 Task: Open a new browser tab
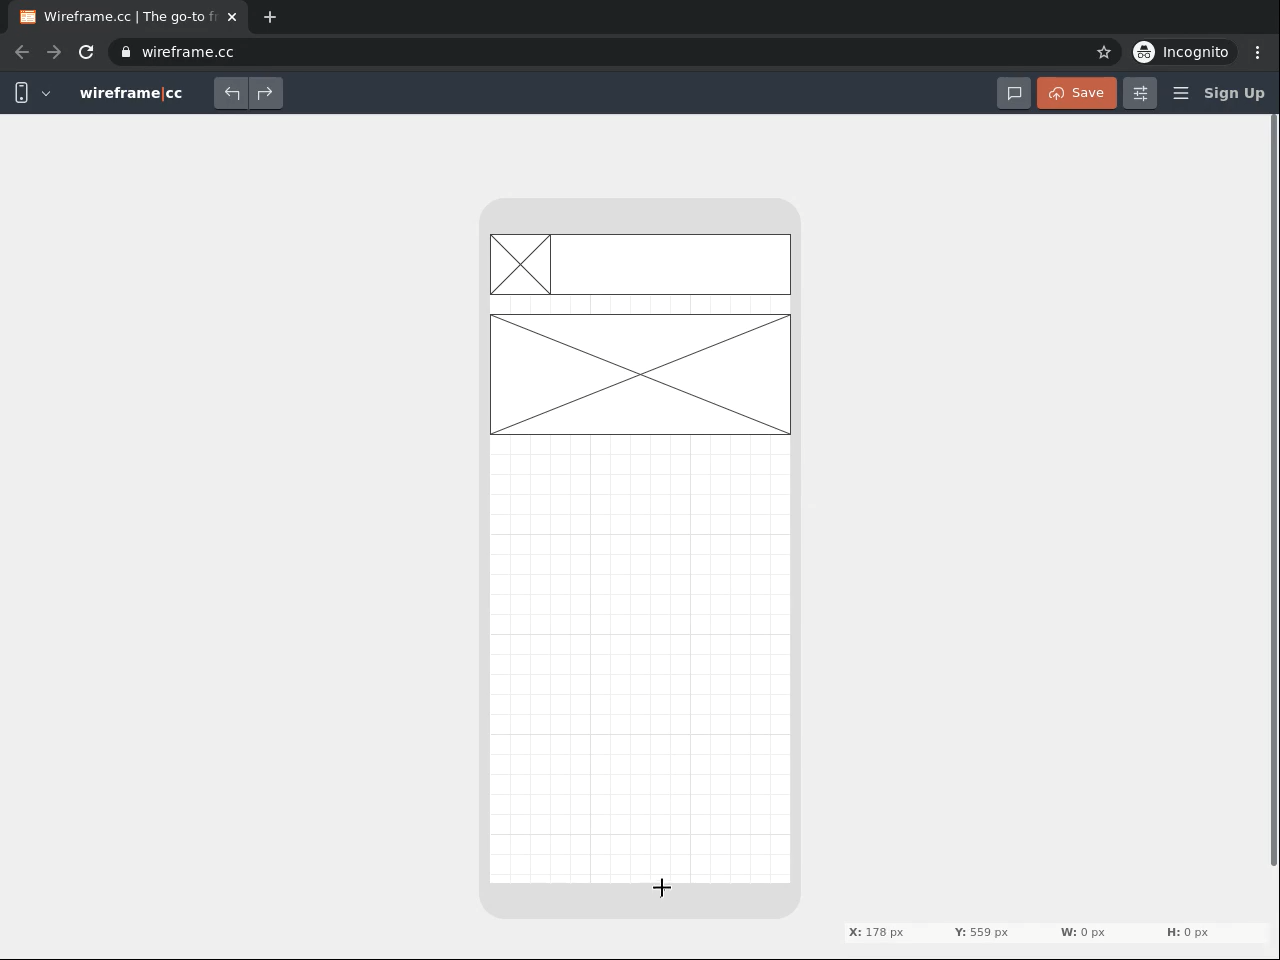(270, 17)
